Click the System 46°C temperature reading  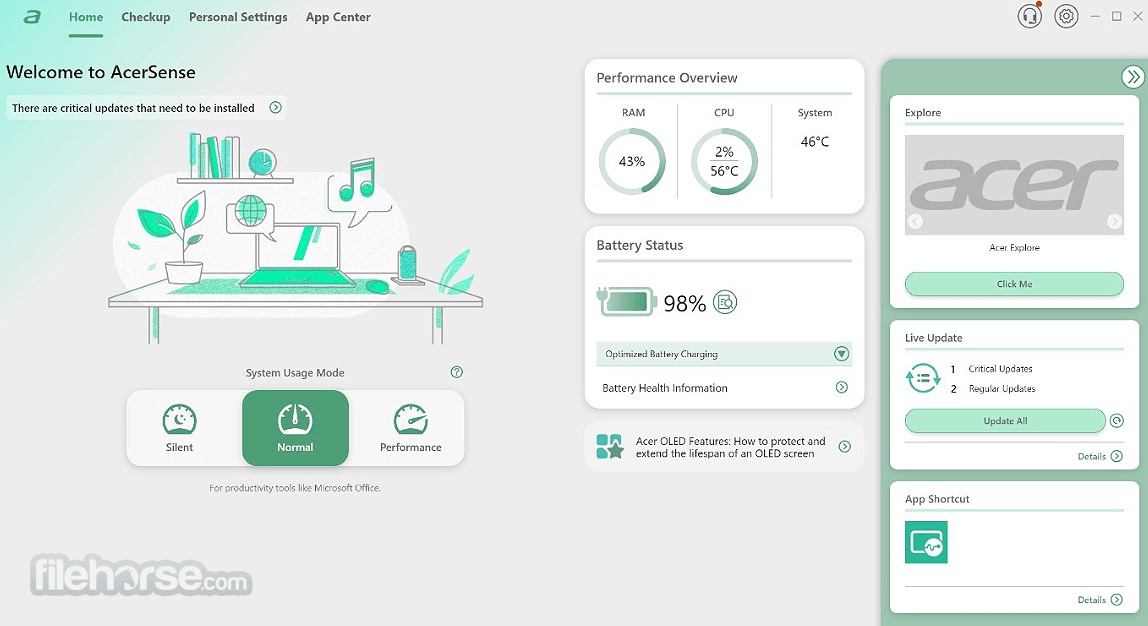coord(815,141)
